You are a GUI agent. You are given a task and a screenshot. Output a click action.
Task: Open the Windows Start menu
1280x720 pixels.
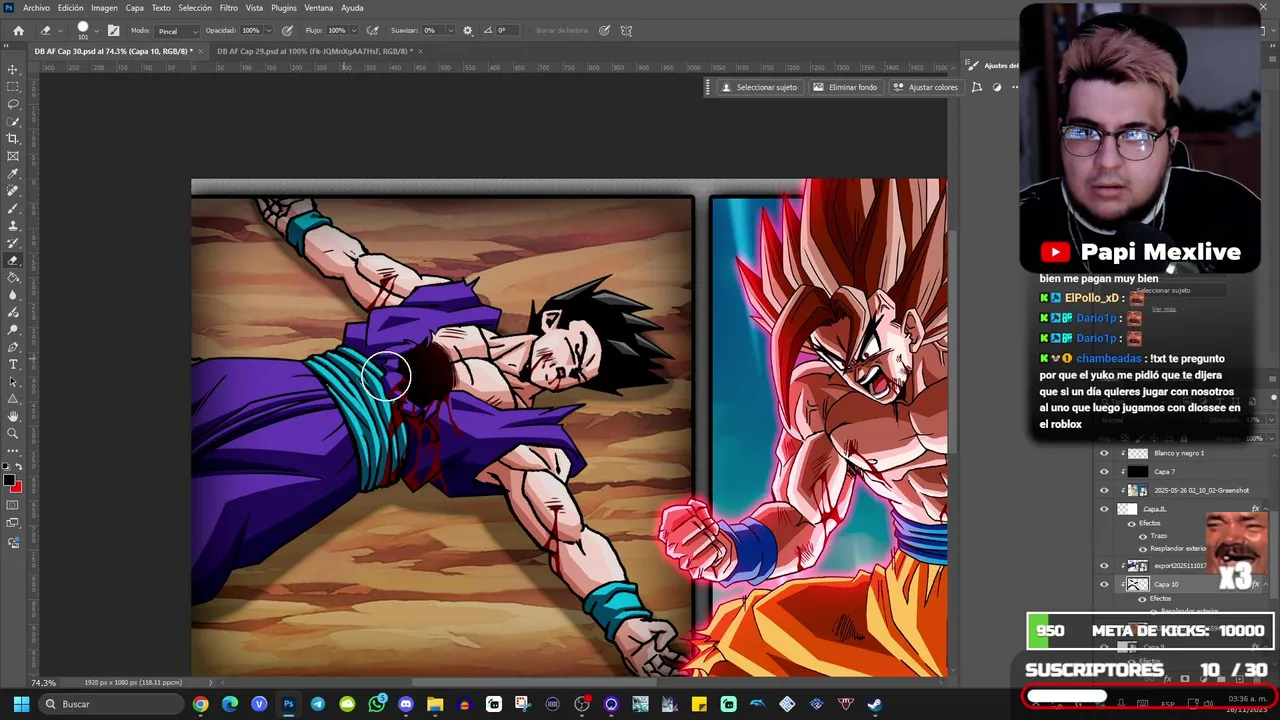click(x=21, y=704)
